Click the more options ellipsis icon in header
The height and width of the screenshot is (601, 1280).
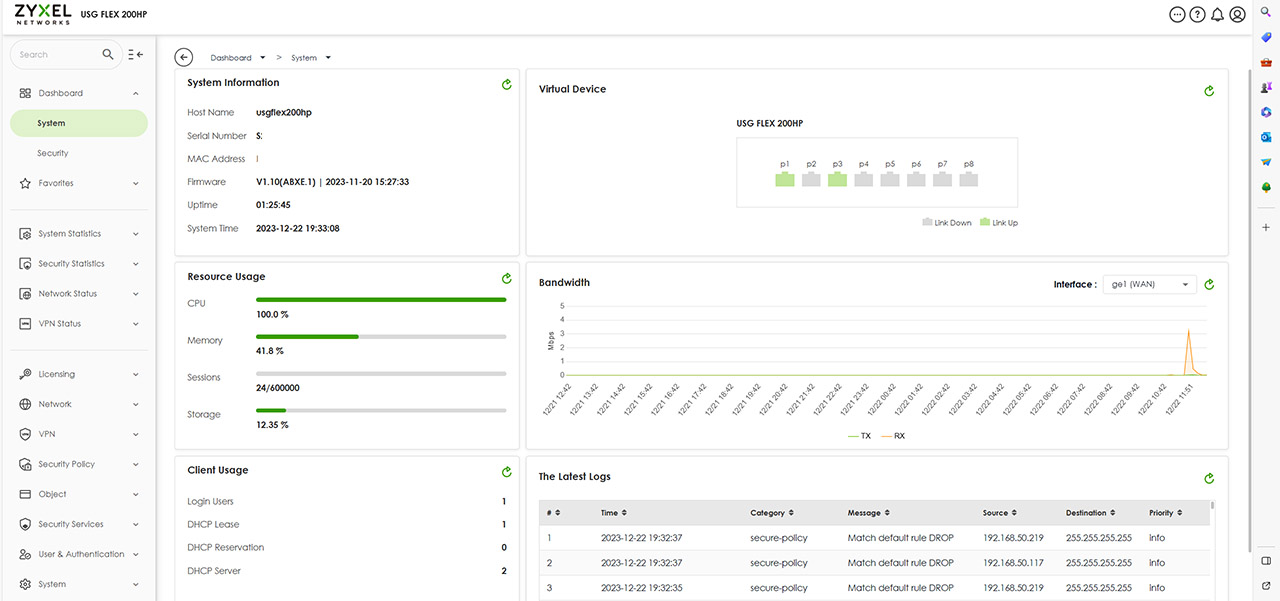[x=1177, y=15]
